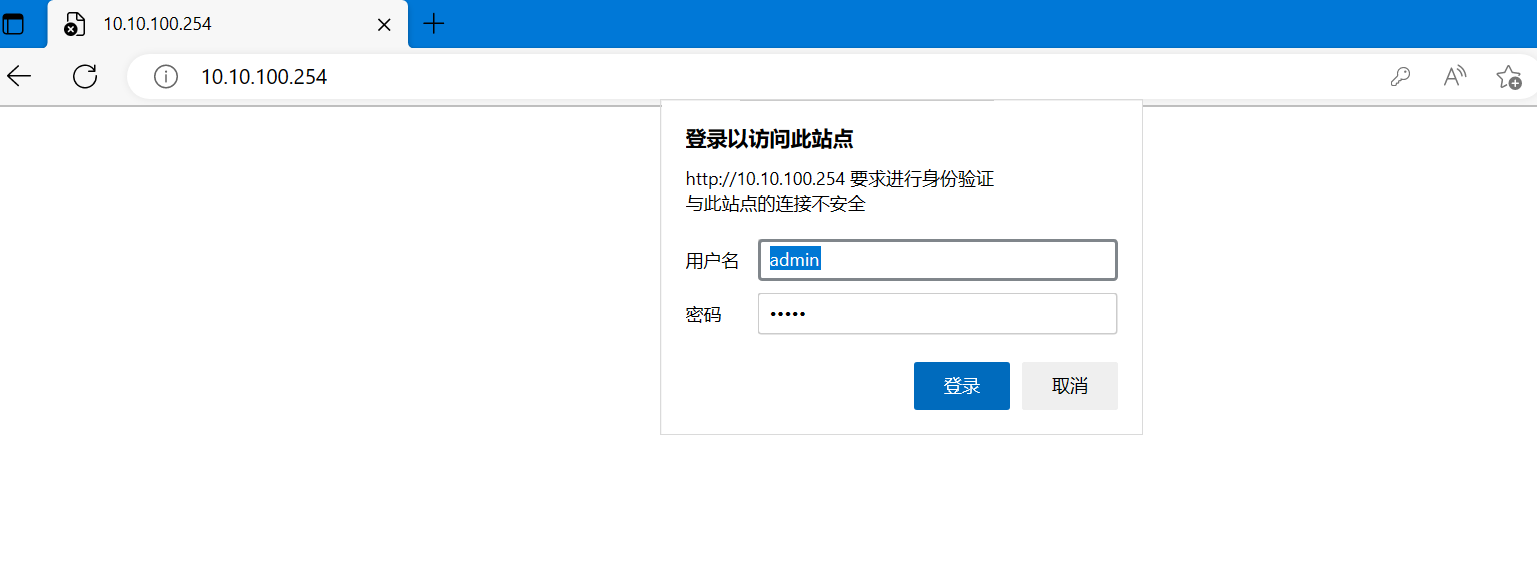Go back with the back arrow
Image resolution: width=1537 pixels, height=585 pixels.
click(19, 76)
